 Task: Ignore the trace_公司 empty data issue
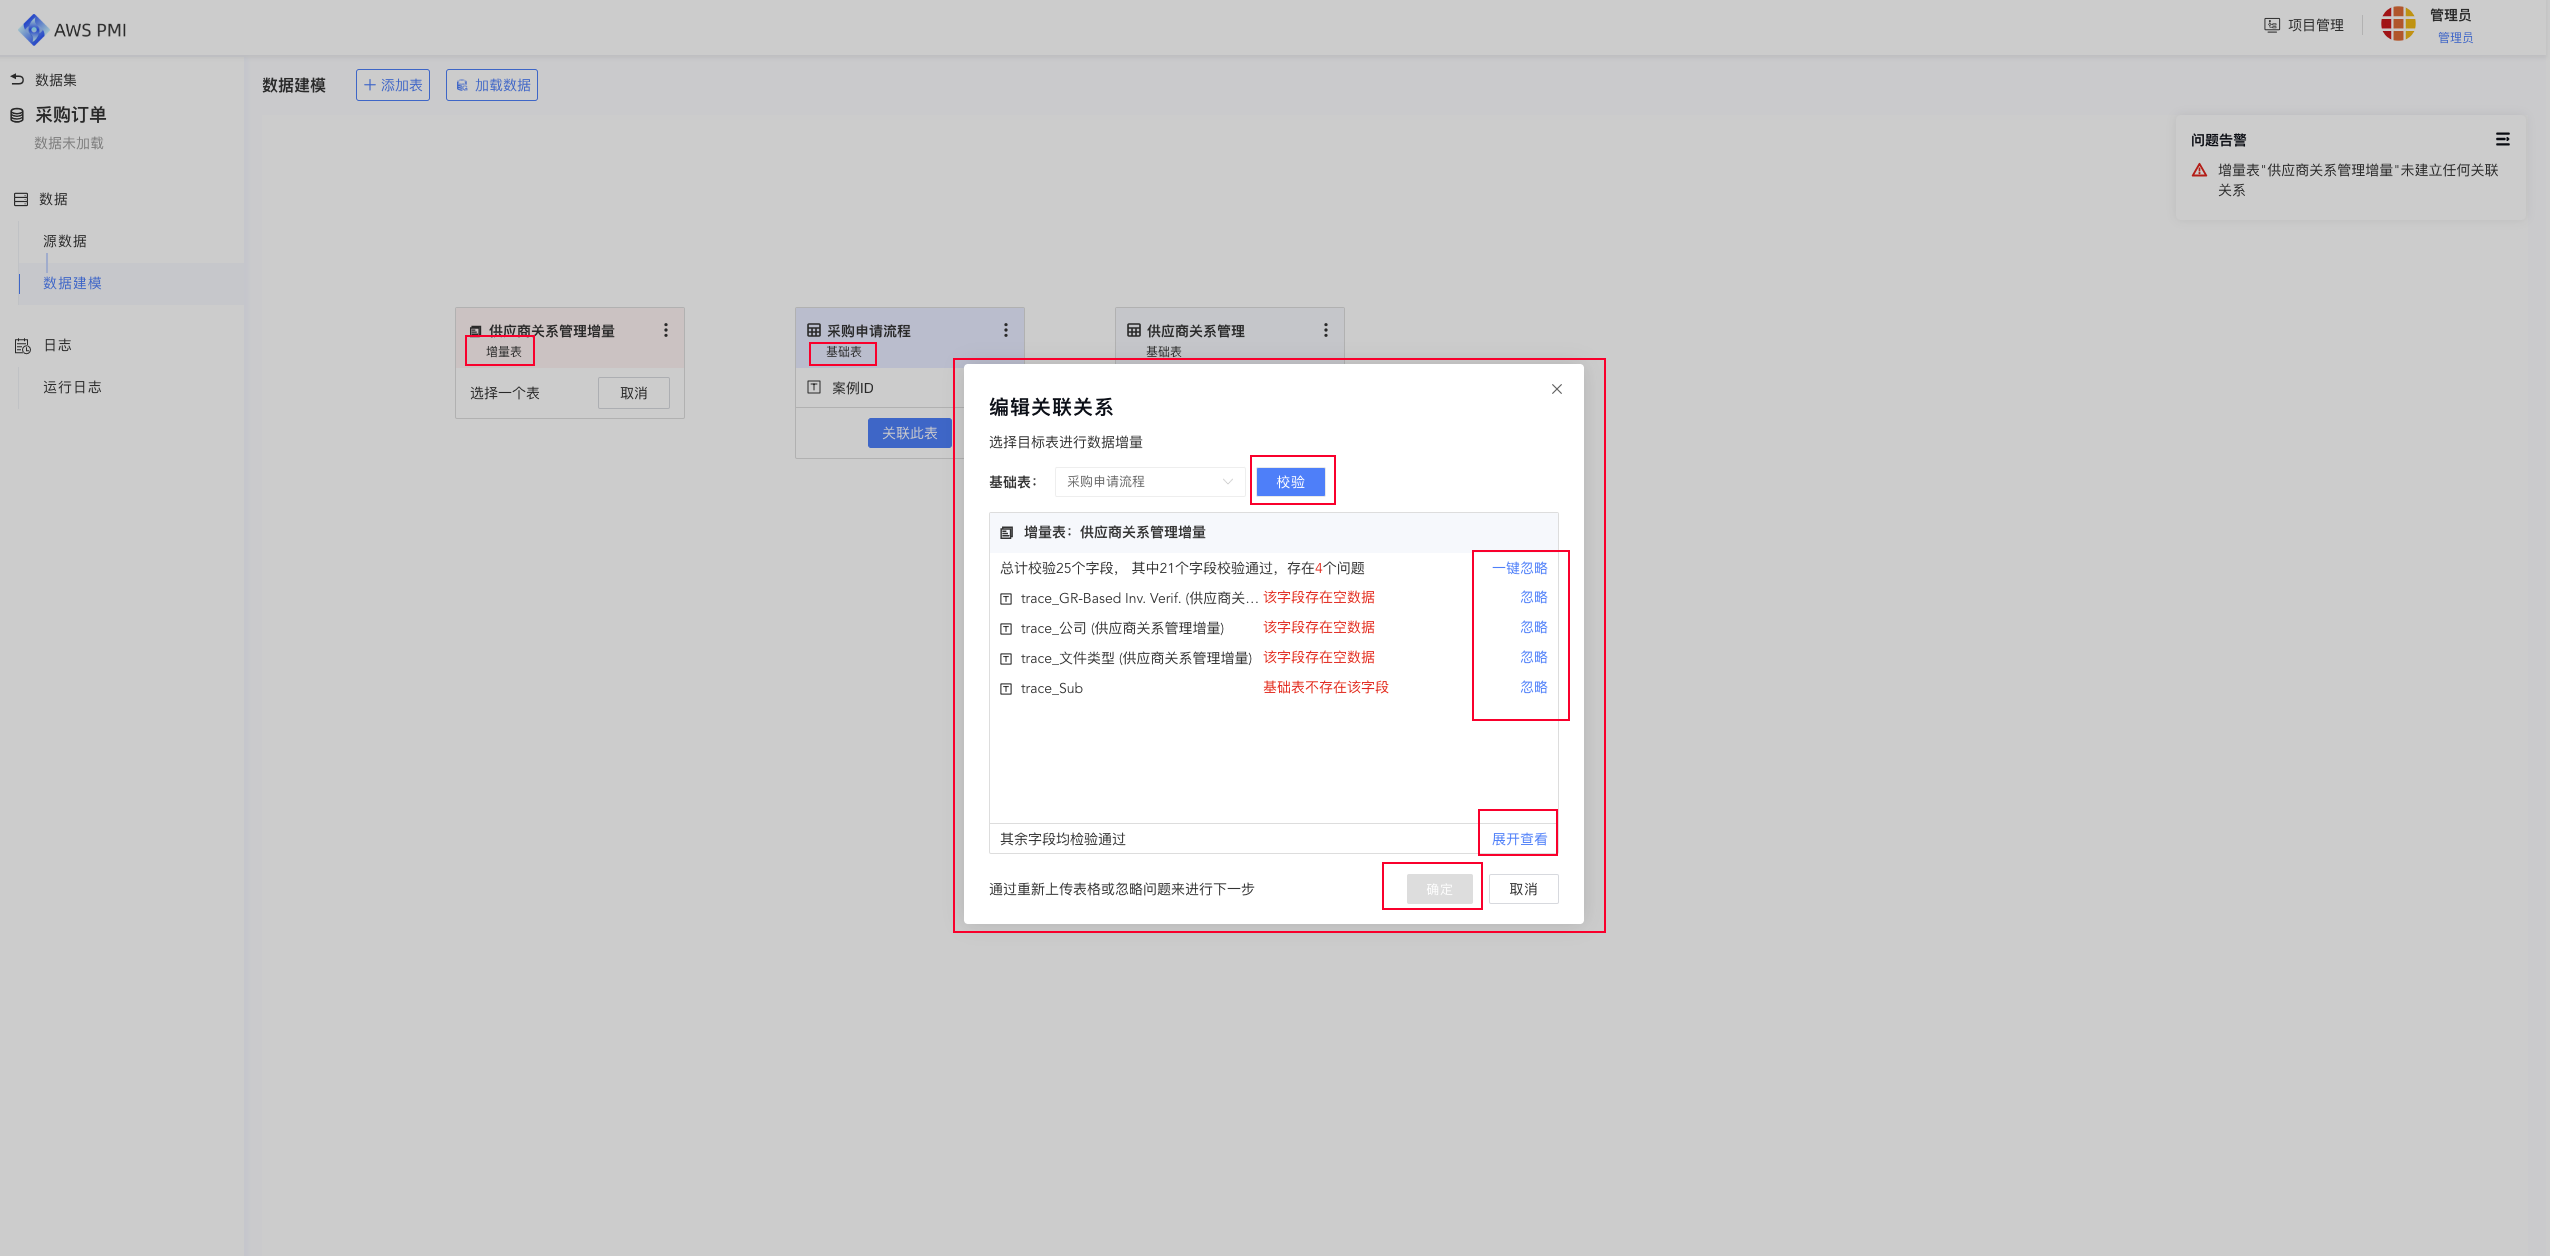pyautogui.click(x=1534, y=627)
